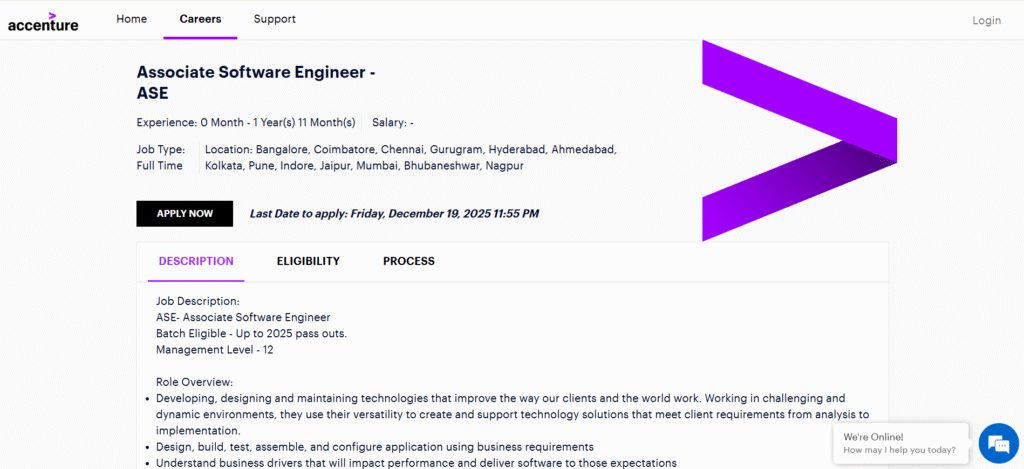Click the last date to apply text

(394, 214)
